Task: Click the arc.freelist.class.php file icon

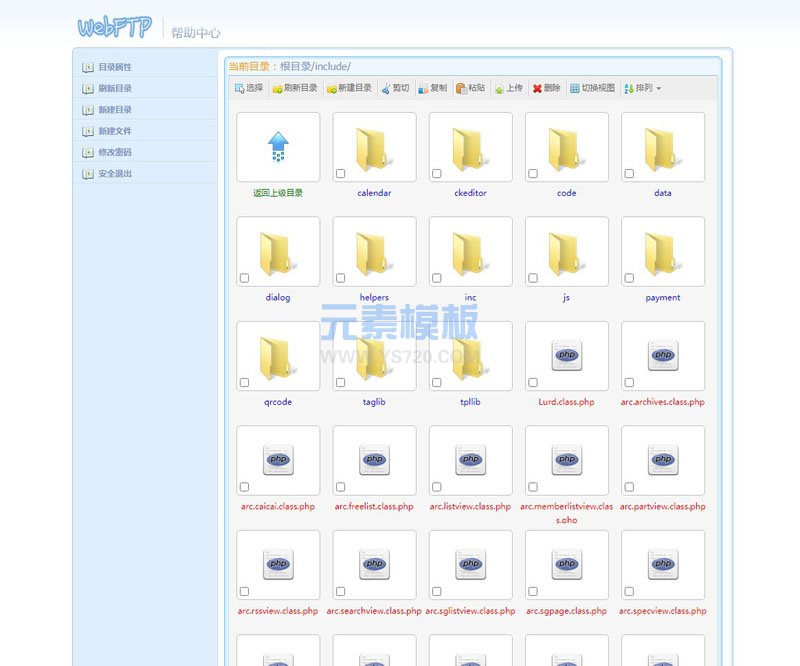Action: pos(374,460)
